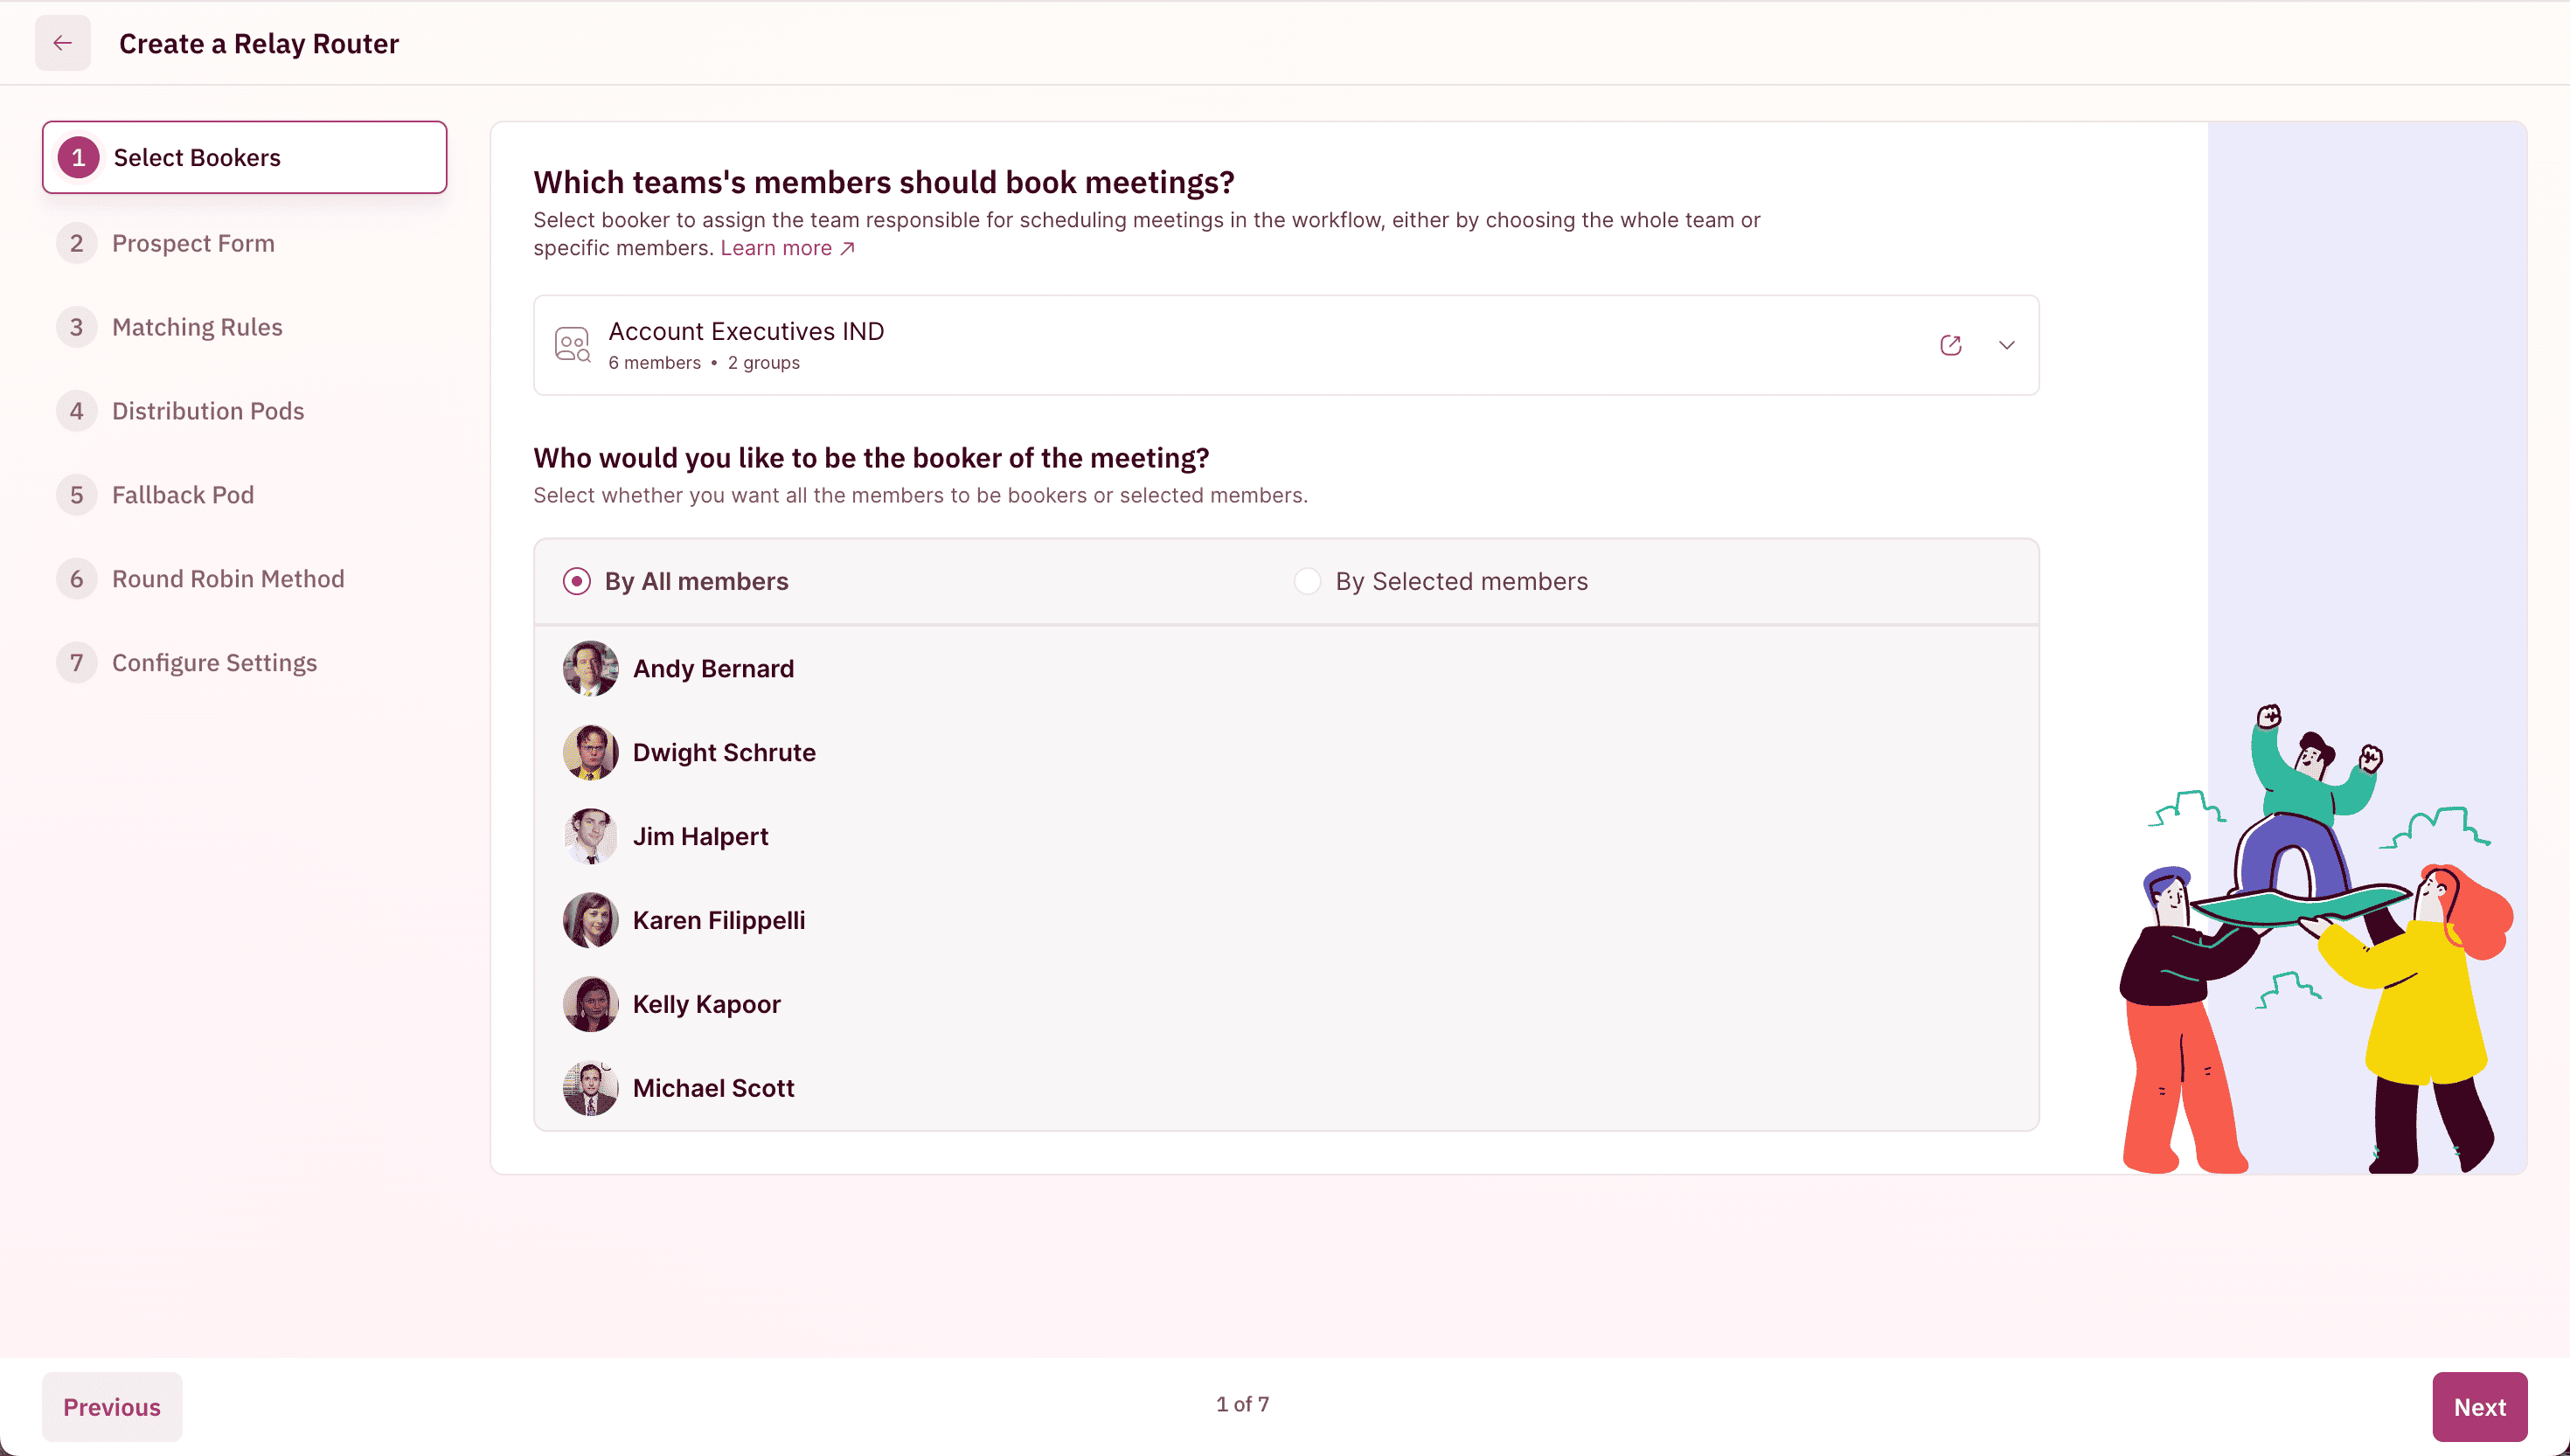Click Michael Scott's profile photo
The height and width of the screenshot is (1456, 2570).
pyautogui.click(x=590, y=1088)
